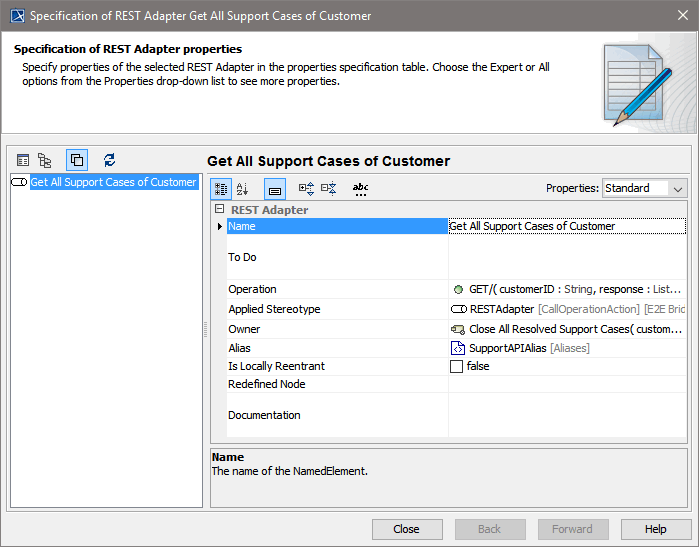Click the list view icon in left panel toolbar
699x547 pixels.
point(23,160)
